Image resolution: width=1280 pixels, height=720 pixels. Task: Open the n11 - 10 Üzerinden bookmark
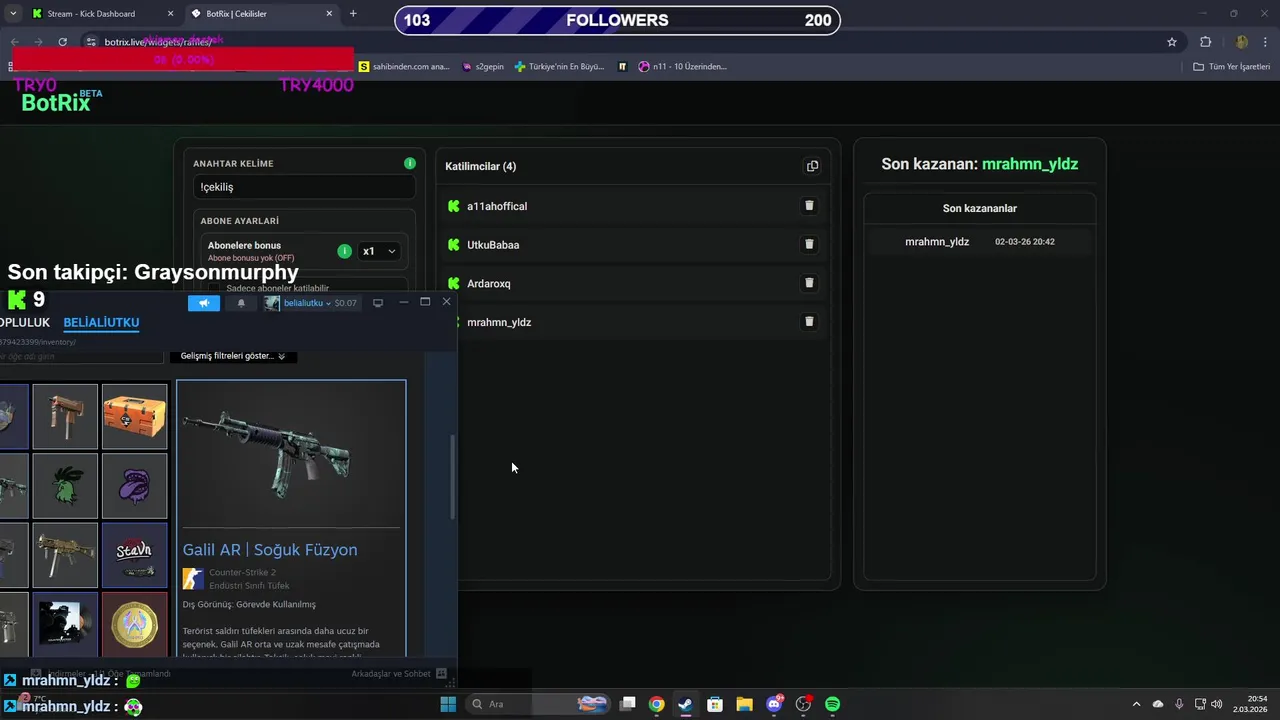tap(682, 67)
